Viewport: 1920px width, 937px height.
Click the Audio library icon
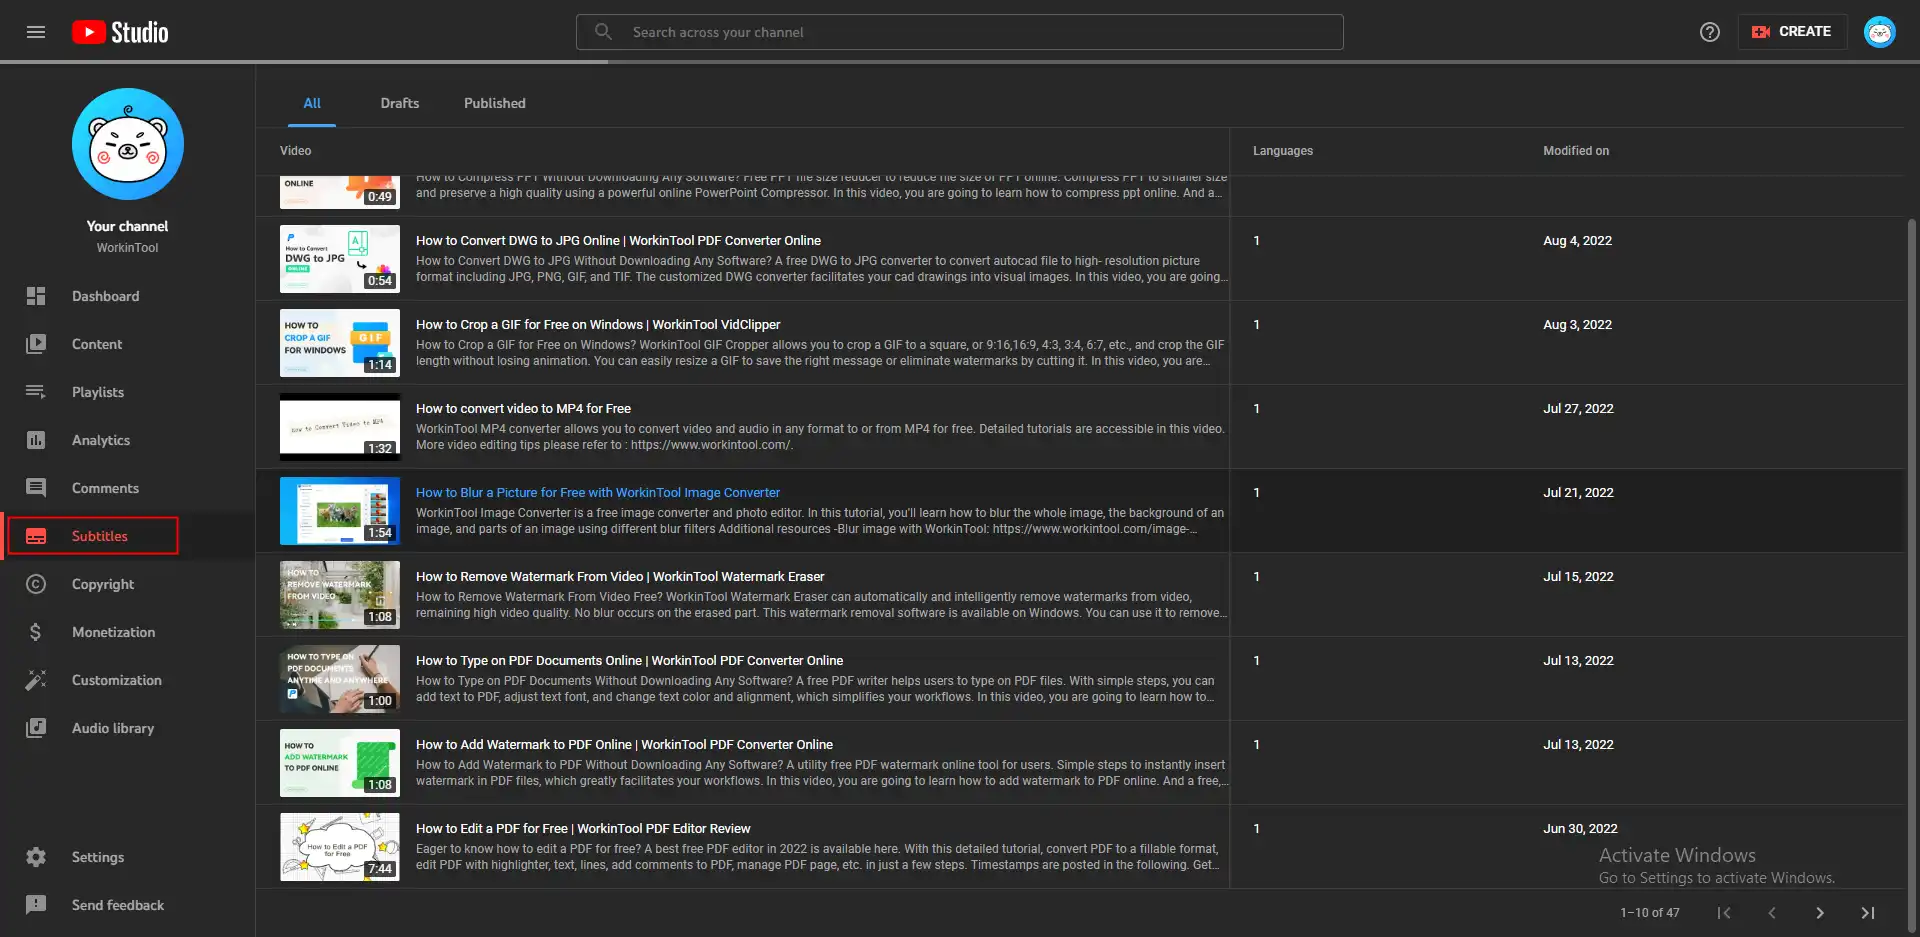coord(36,728)
